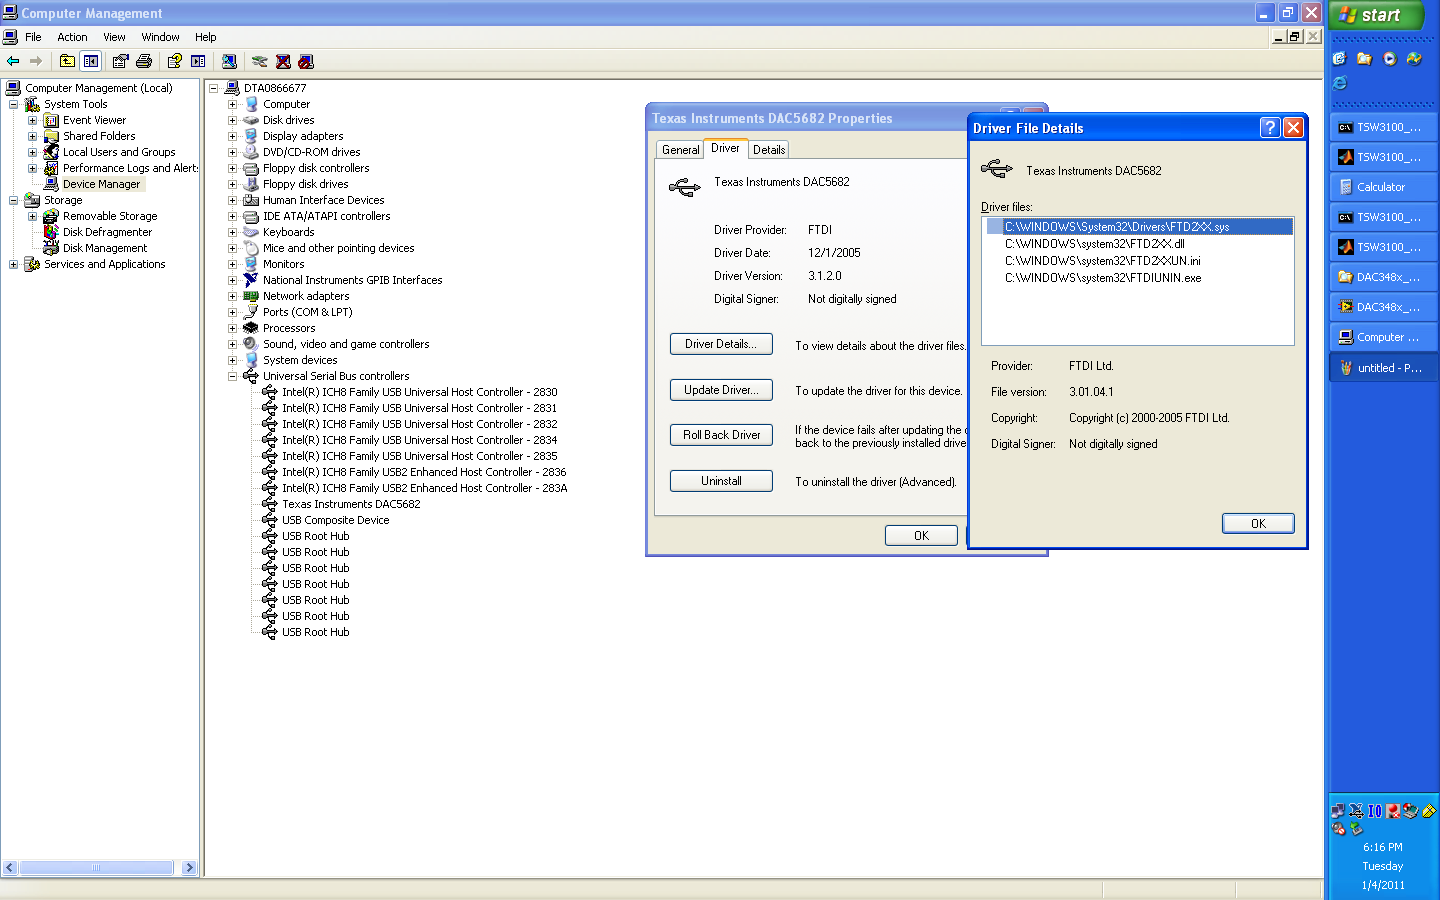
Task: Collapse Universal Serial Bus controllers node
Action: click(x=232, y=376)
